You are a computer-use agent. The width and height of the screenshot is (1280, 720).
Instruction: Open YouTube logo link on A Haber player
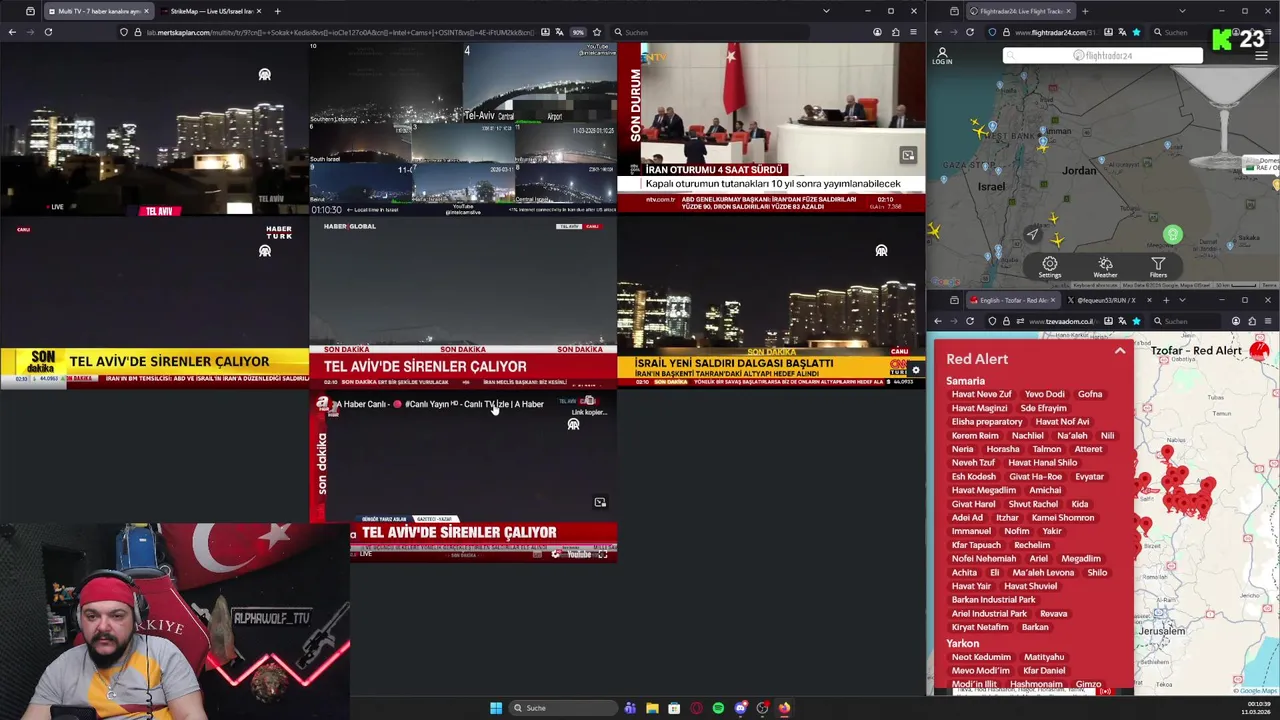(x=579, y=554)
